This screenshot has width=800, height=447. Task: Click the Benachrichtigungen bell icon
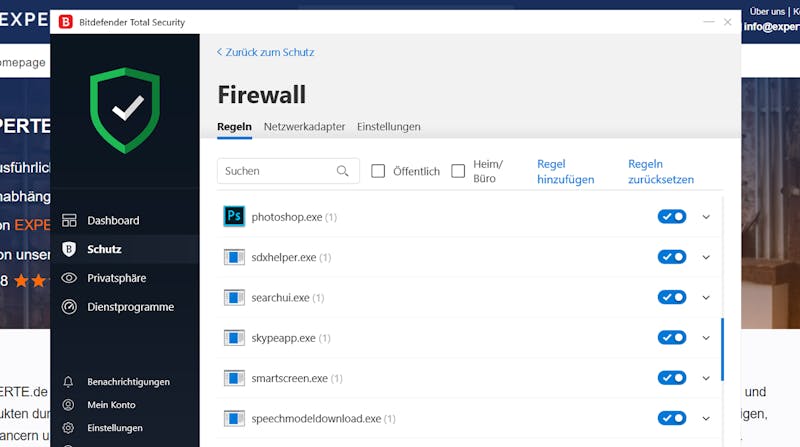(x=68, y=382)
